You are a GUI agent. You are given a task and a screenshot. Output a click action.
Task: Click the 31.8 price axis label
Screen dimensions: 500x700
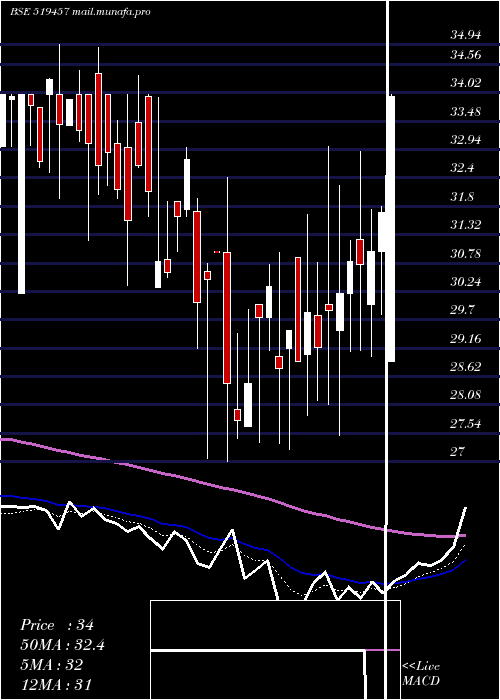click(x=462, y=196)
